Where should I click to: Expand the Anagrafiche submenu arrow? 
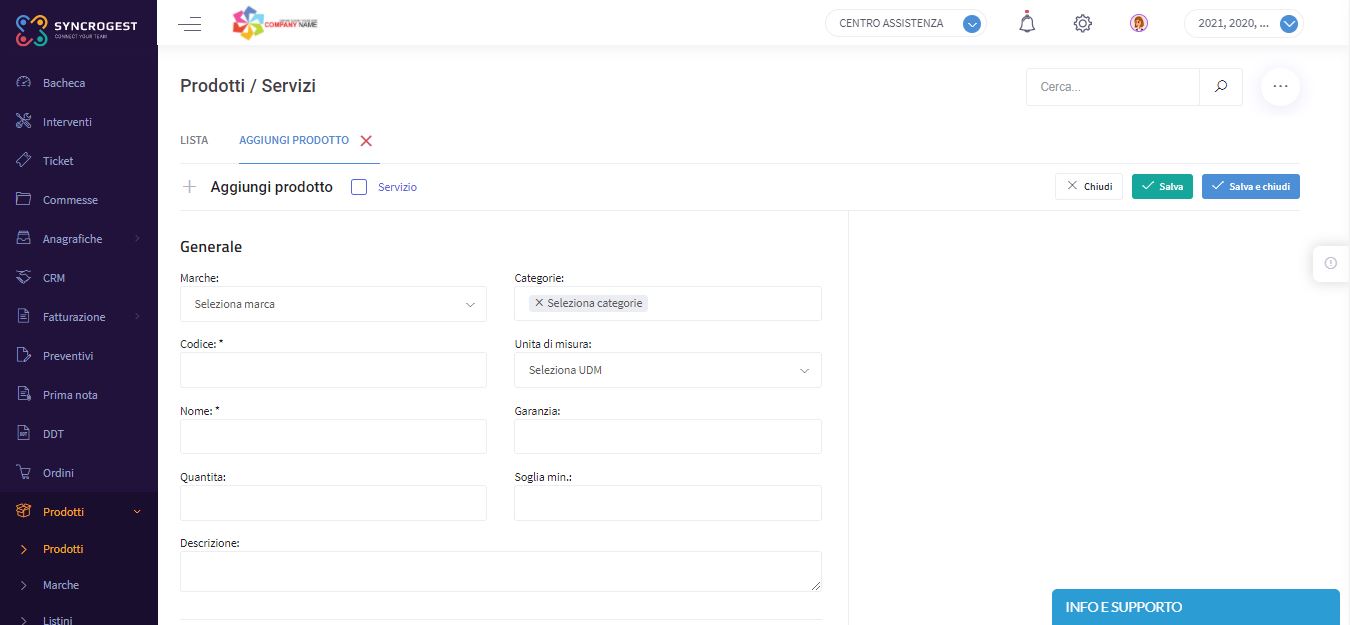(x=137, y=239)
